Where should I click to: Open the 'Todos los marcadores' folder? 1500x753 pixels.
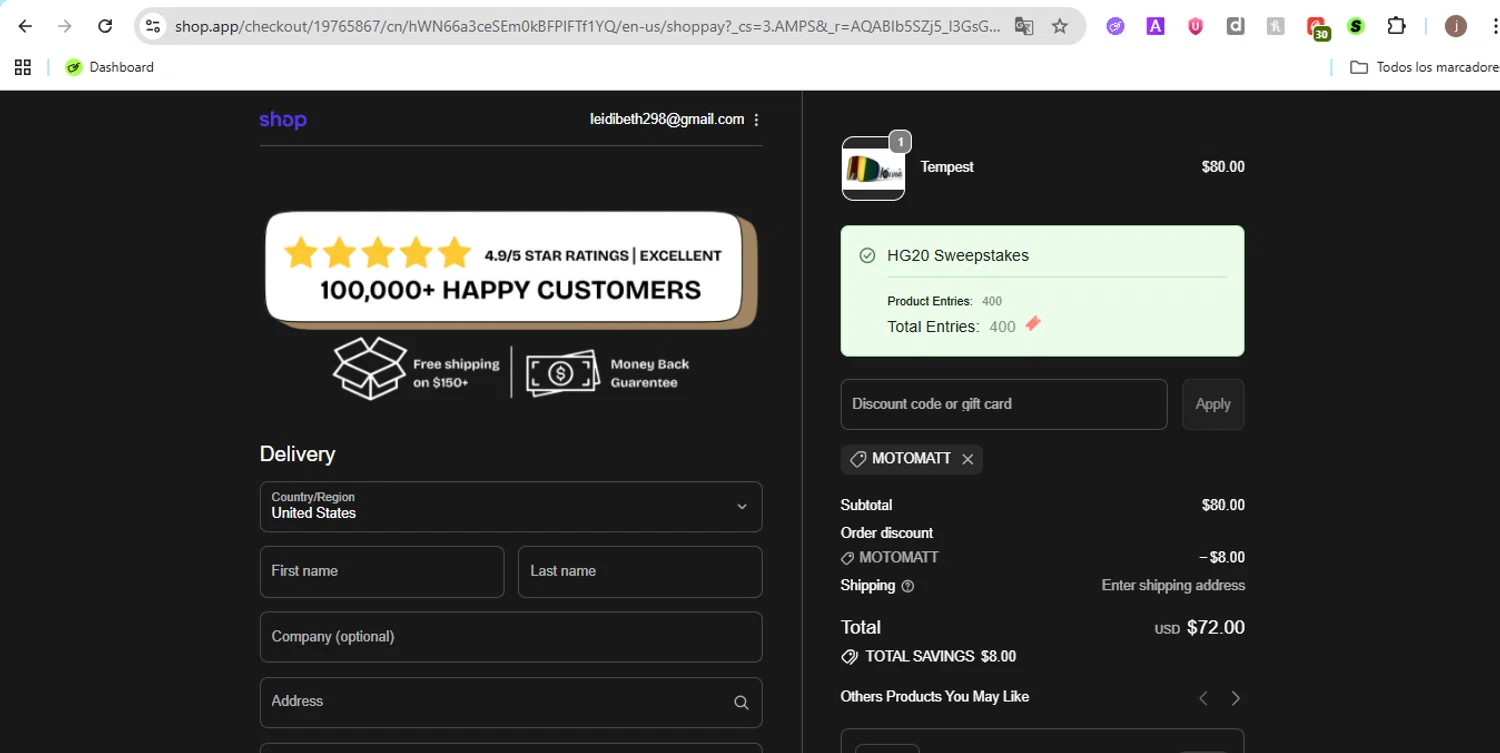(1424, 67)
